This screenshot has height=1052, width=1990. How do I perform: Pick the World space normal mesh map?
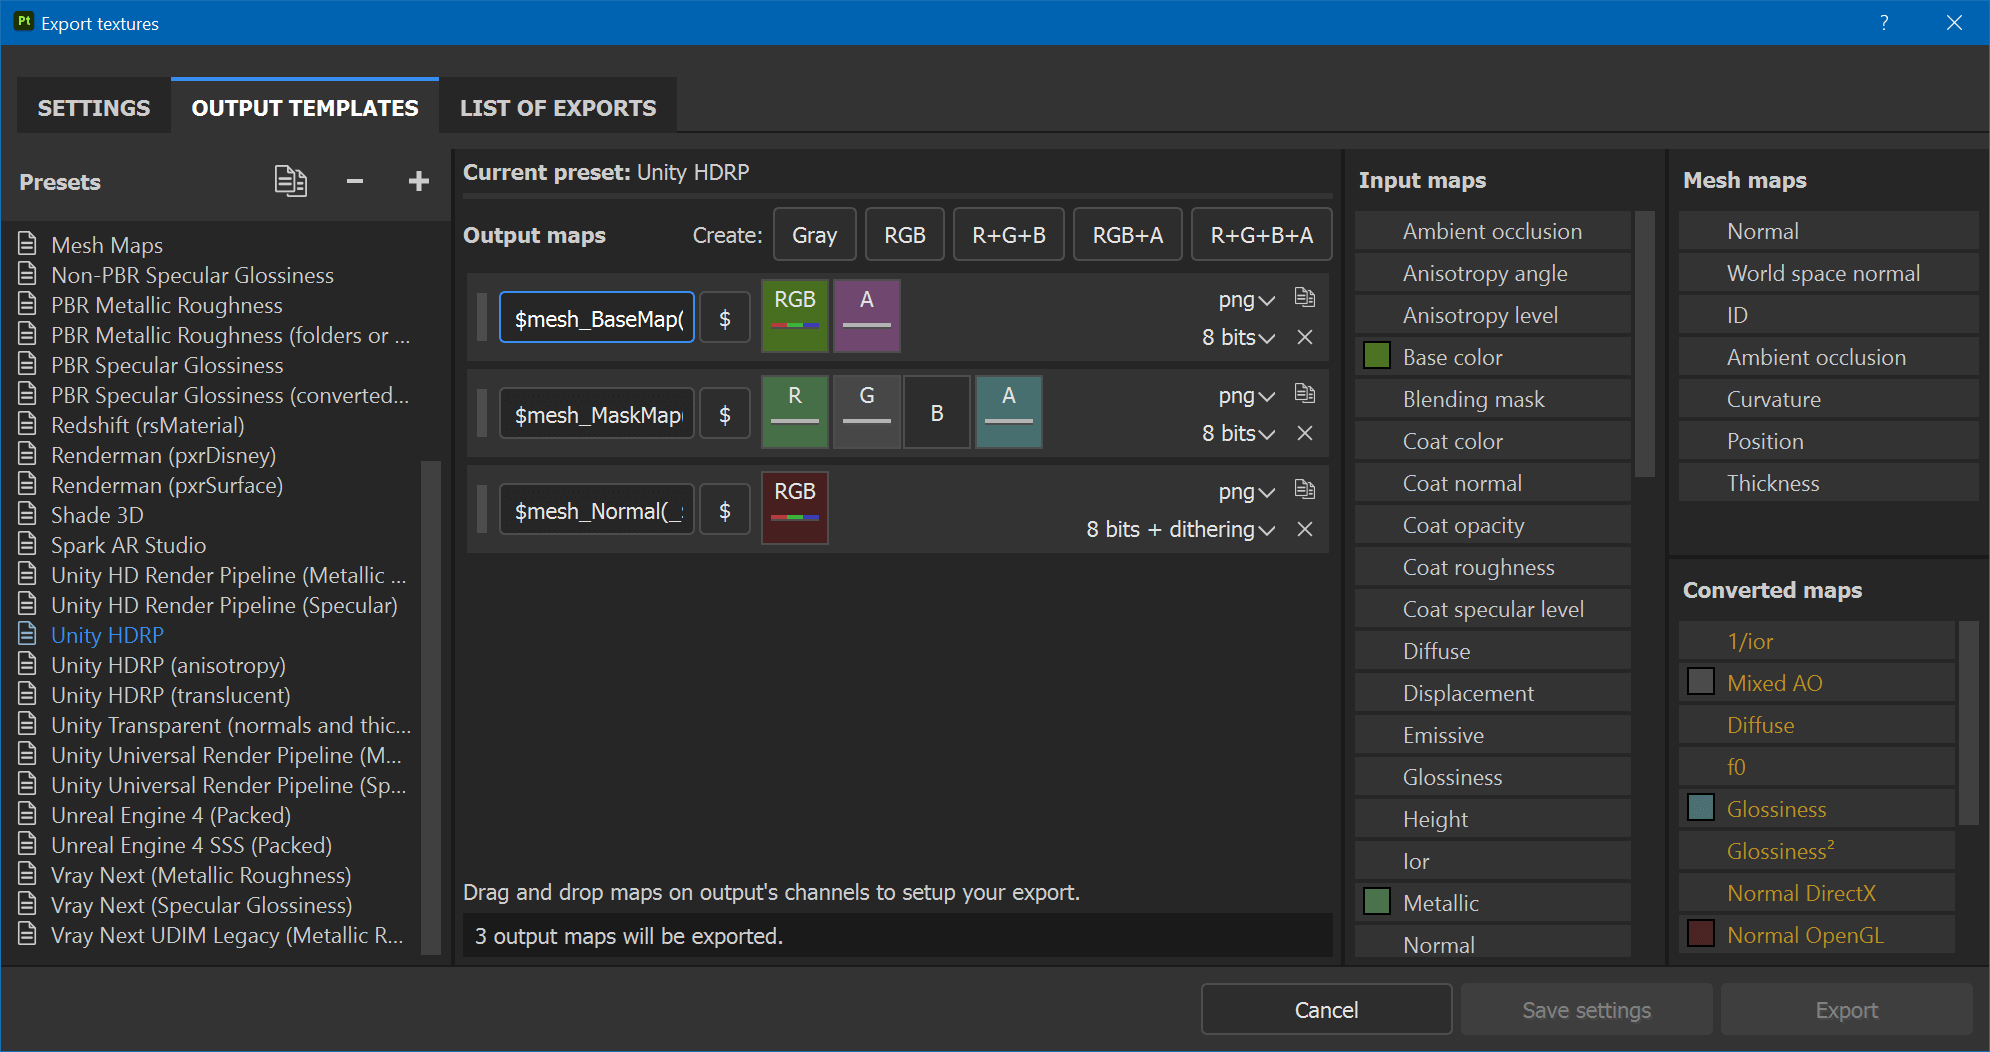tap(1829, 272)
